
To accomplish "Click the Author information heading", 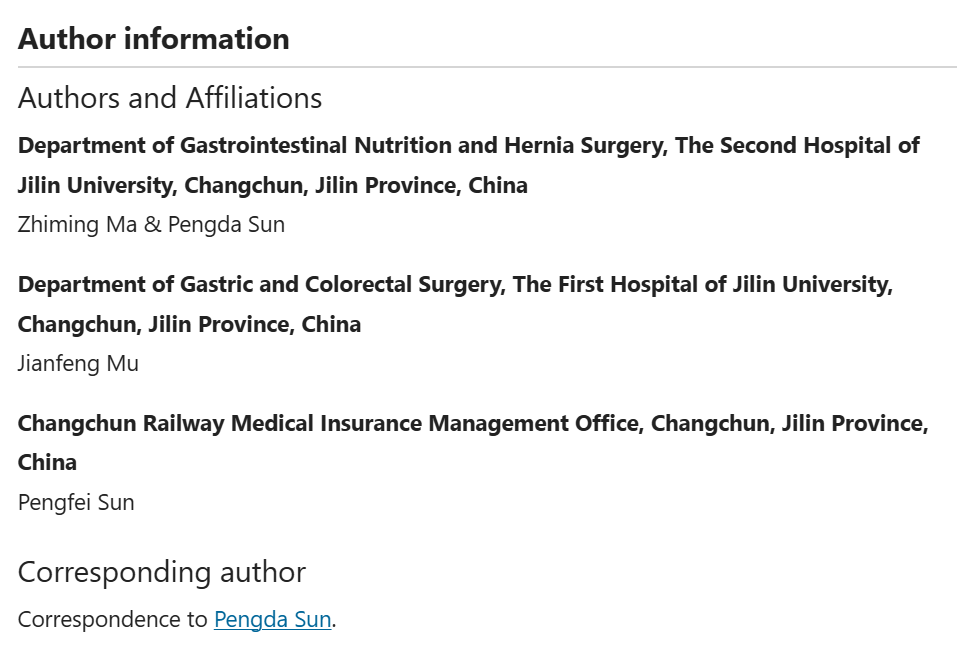I will pyautogui.click(x=154, y=39).
